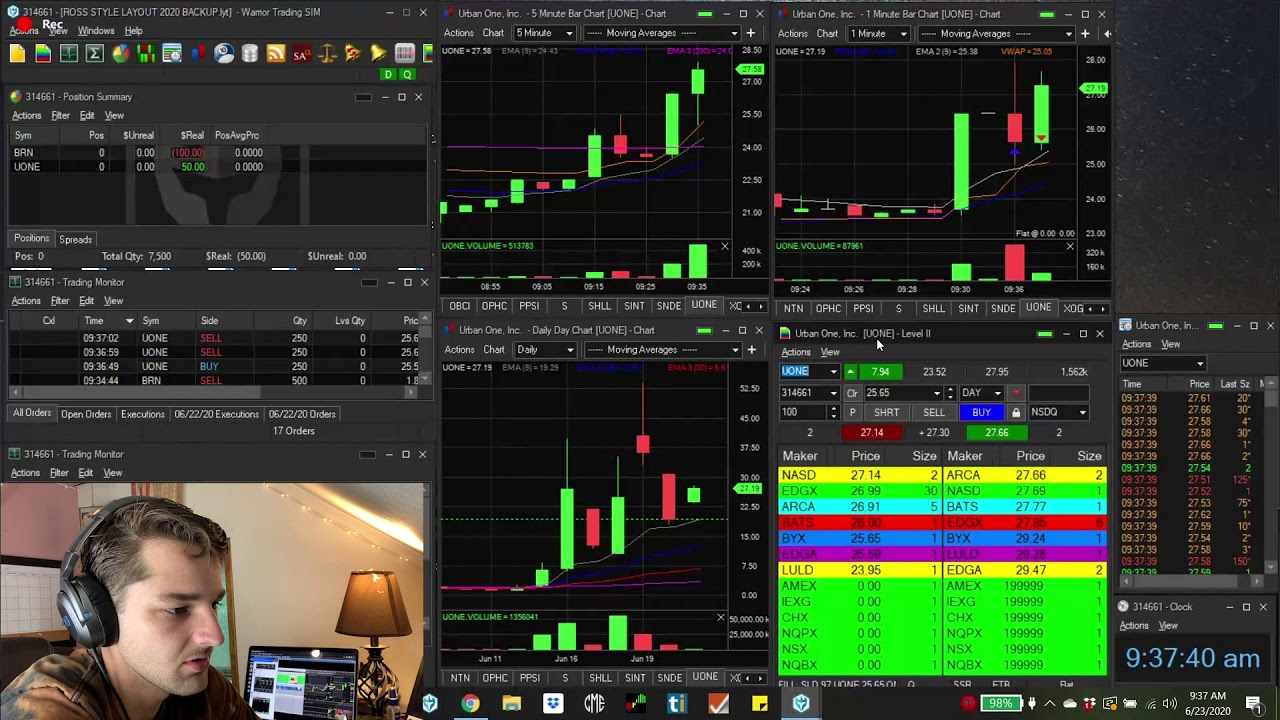The height and width of the screenshot is (720, 1280).
Task: Select the BRN row in Position Summary
Action: pyautogui.click(x=215, y=153)
